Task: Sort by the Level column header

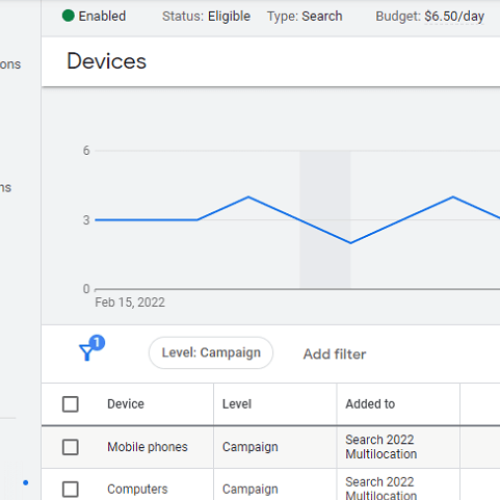Action: pos(237,404)
